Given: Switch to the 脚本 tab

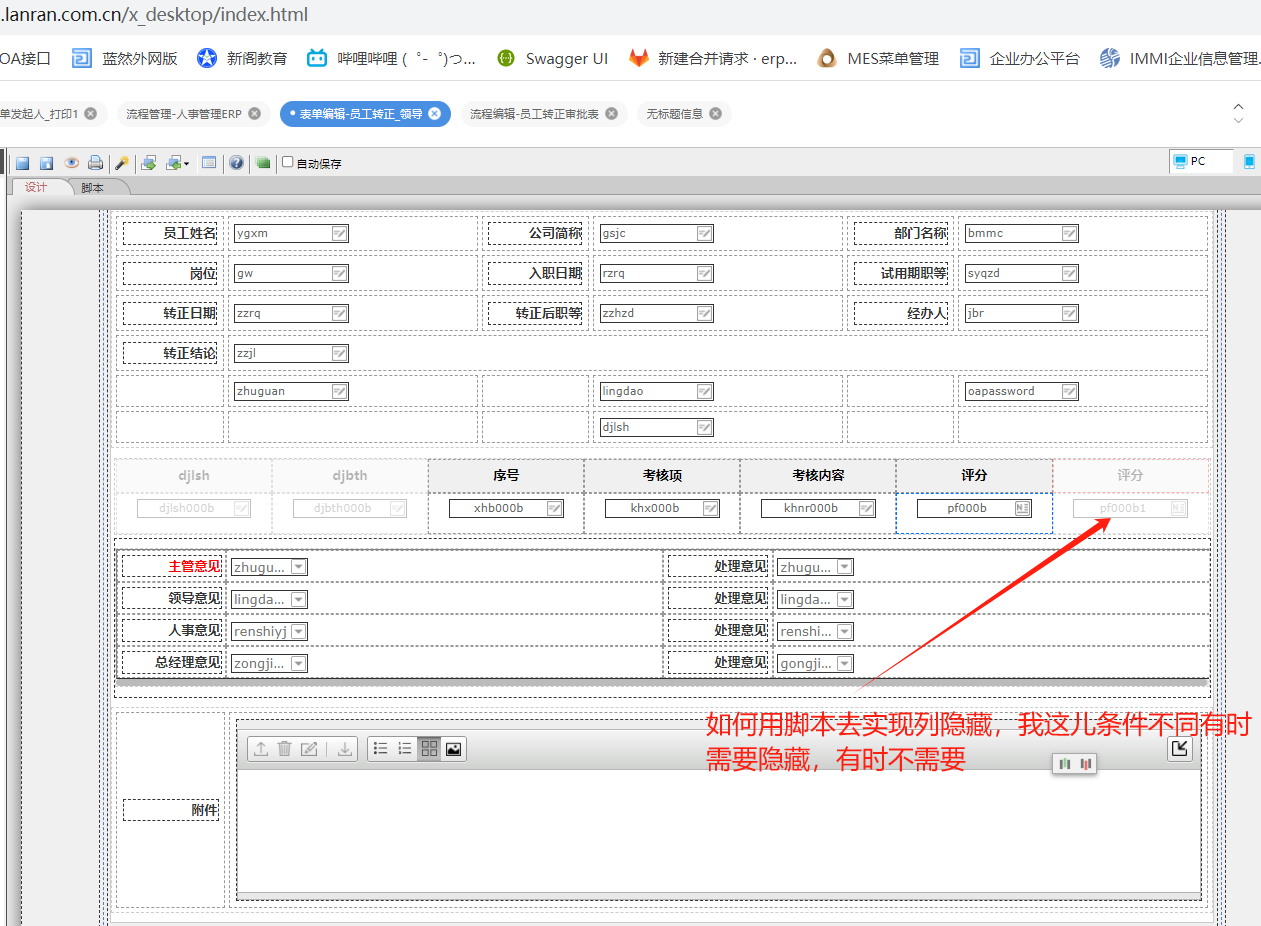Looking at the screenshot, I should pos(92,187).
